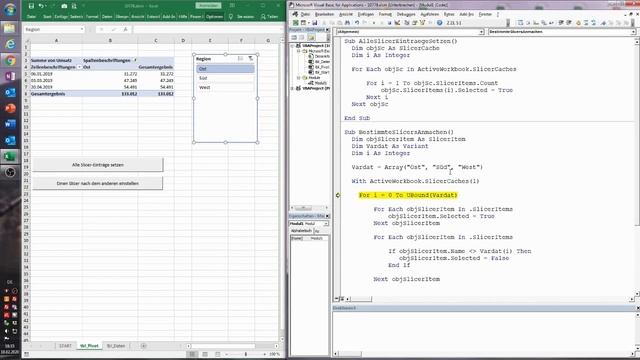The height and width of the screenshot is (360, 640).
Task: Collapse the top VBAProject tree node
Action: coord(292,46)
